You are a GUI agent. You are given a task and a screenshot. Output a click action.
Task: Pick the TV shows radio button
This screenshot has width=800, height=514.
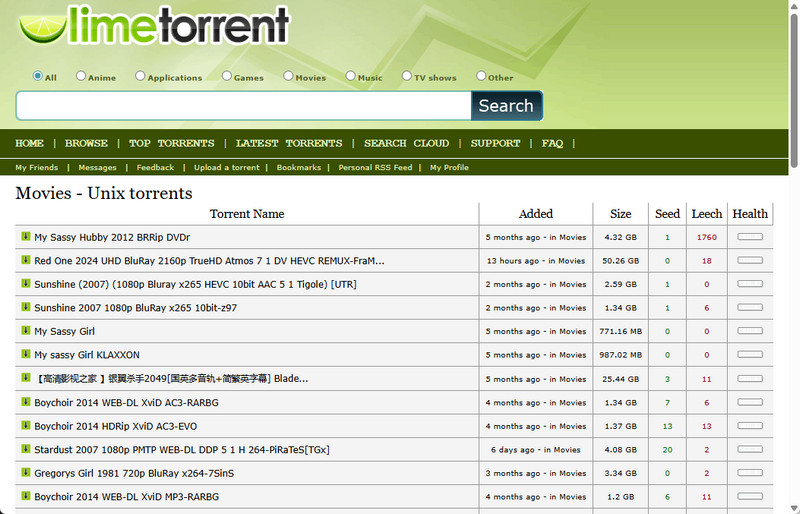point(406,76)
